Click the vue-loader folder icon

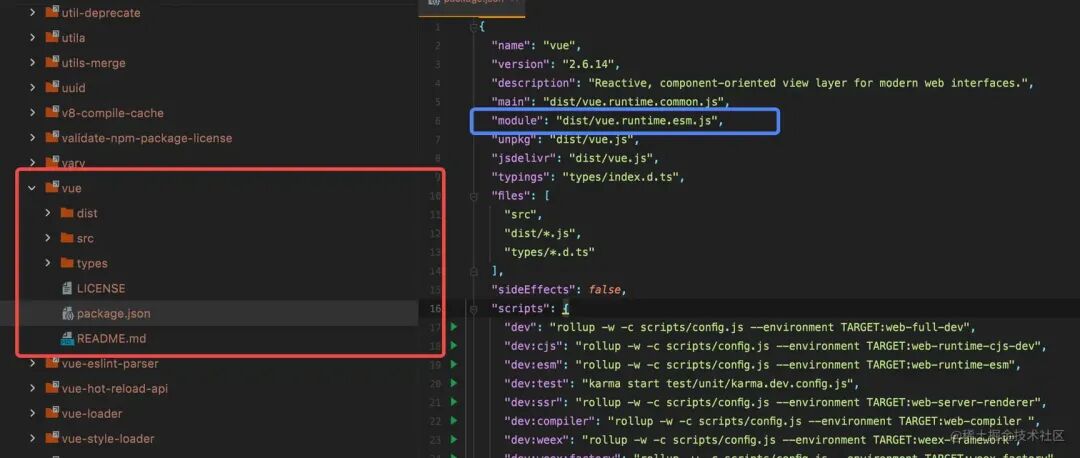pyautogui.click(x=52, y=413)
